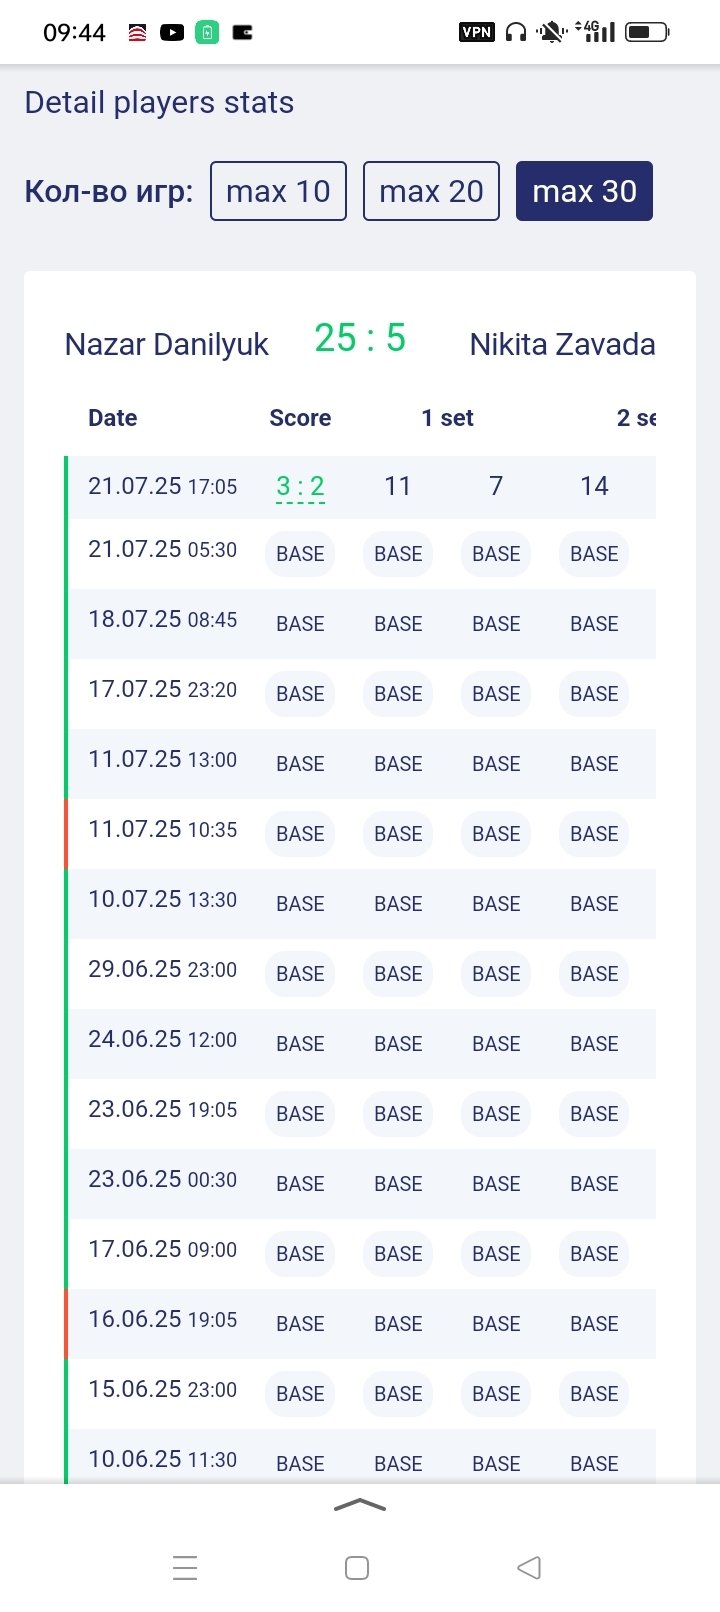
Task: Click the Date column header
Action: coord(112,418)
